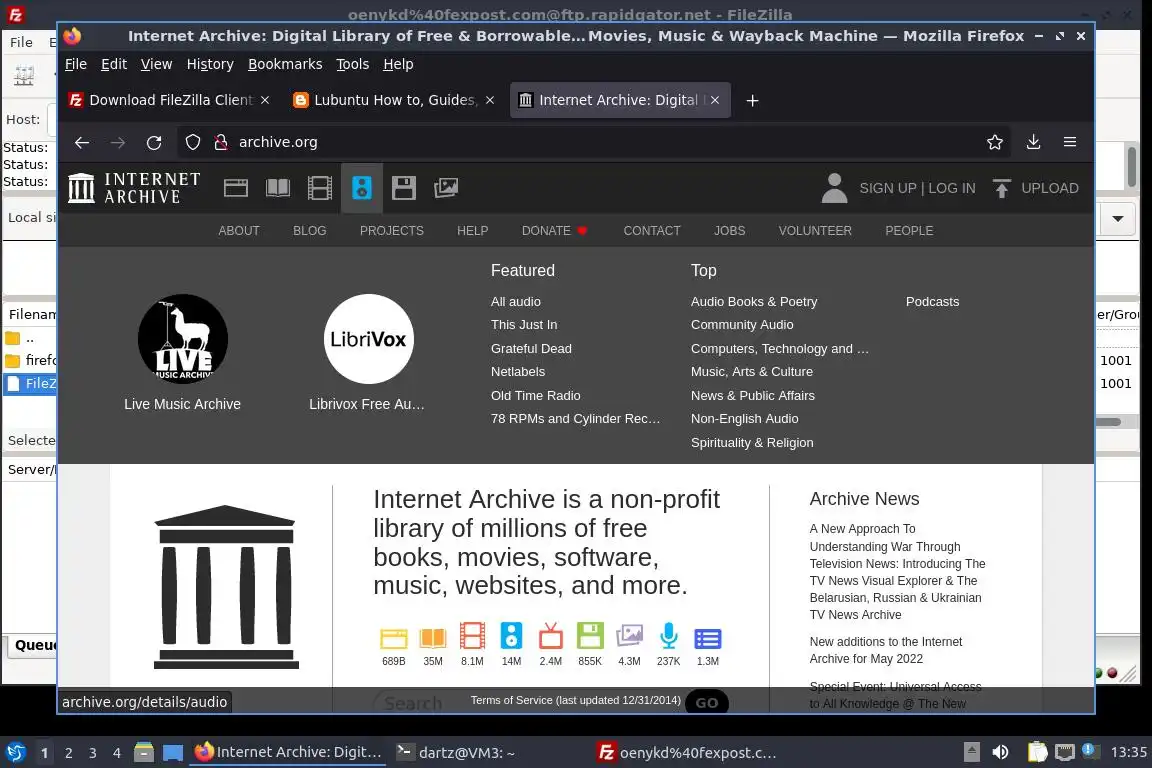Open the Terms of Service link
The image size is (1152, 768).
tap(576, 700)
